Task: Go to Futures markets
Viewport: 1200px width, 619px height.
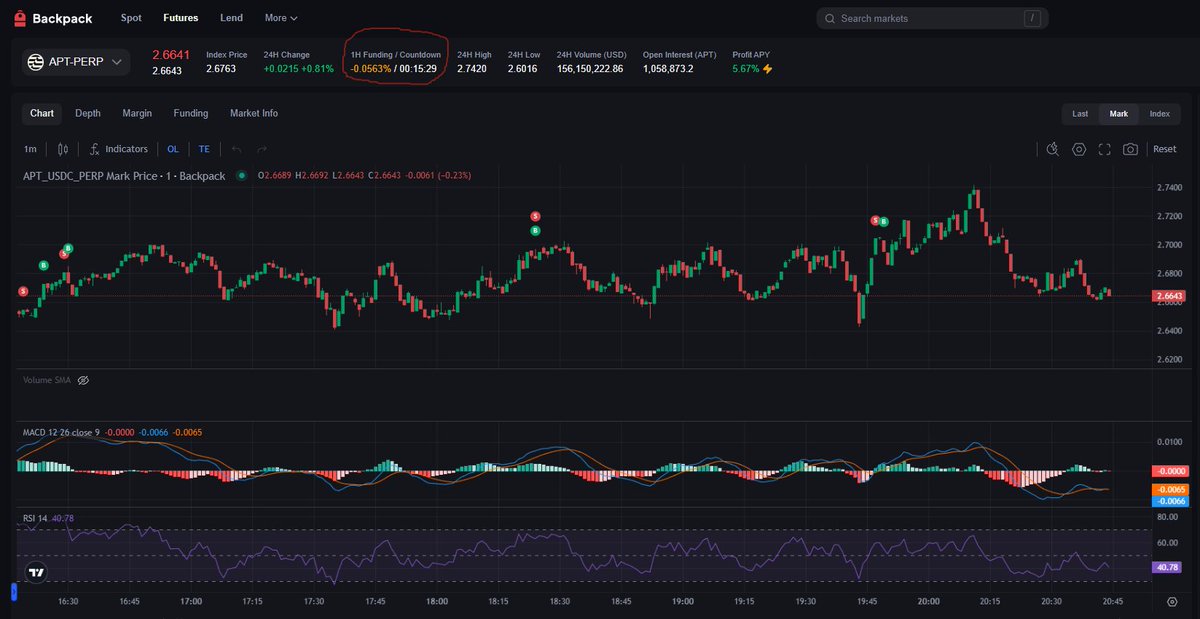Action: [x=181, y=18]
